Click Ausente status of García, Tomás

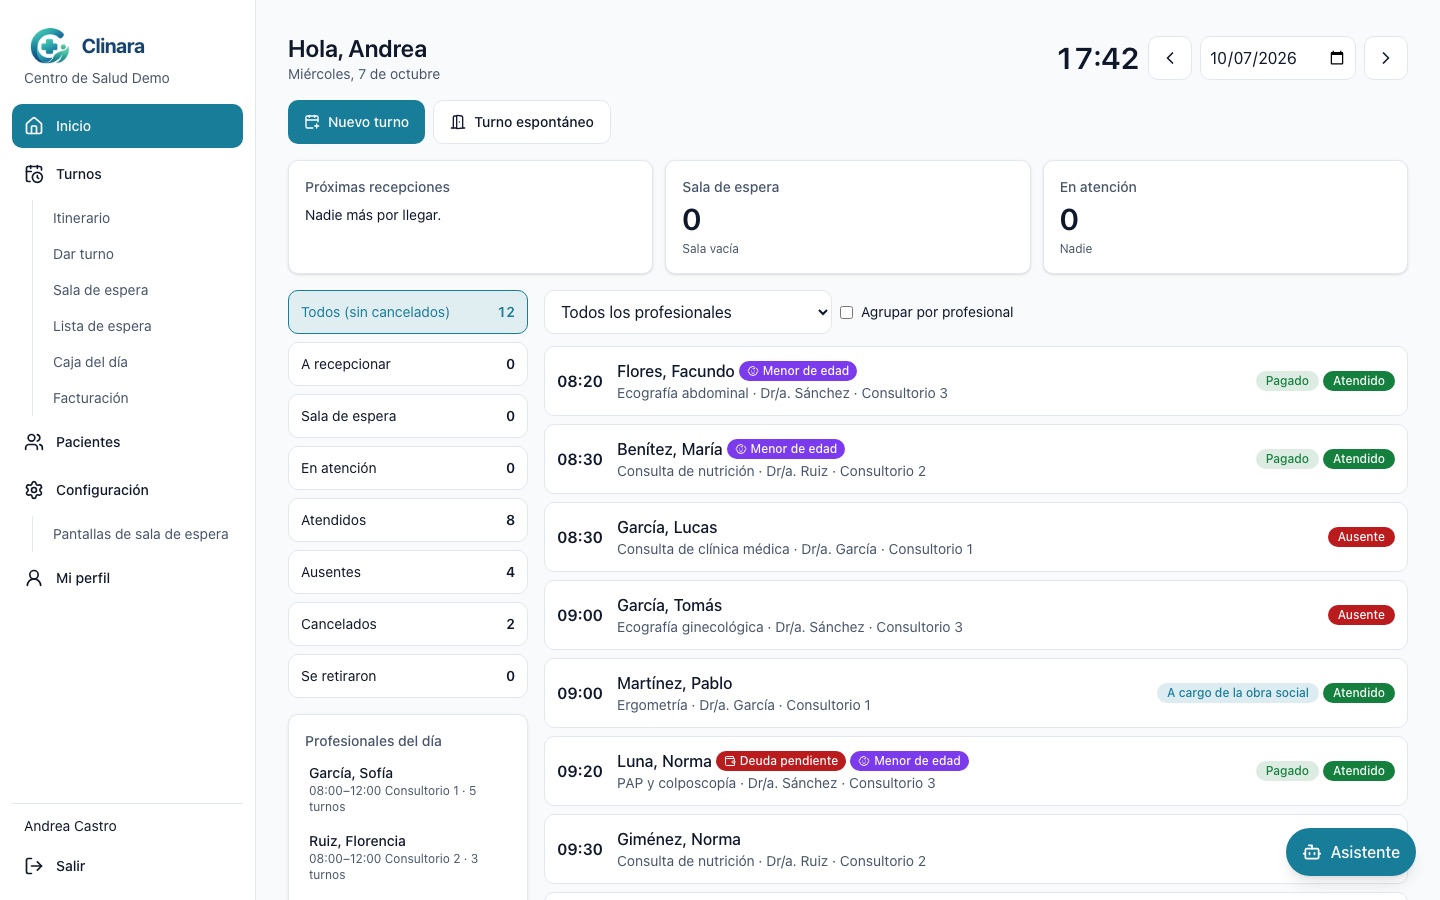(1361, 615)
